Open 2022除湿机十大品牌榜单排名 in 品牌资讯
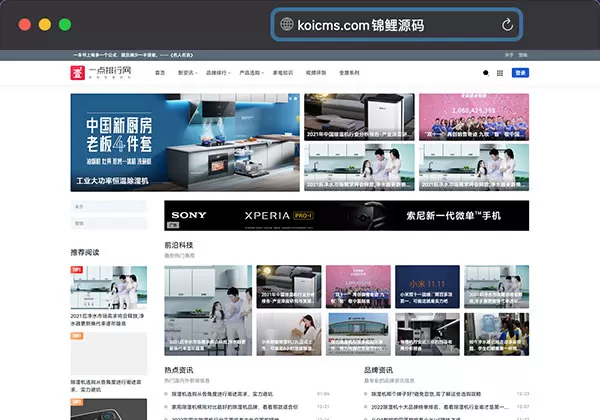 coord(440,407)
